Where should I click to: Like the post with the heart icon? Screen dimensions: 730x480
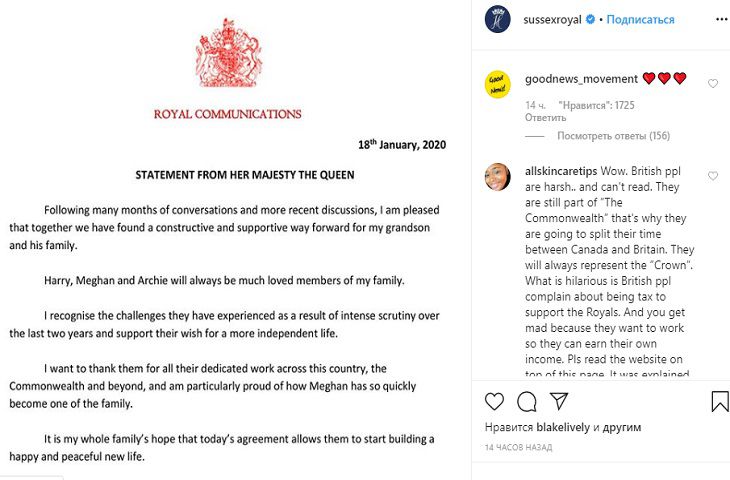pyautogui.click(x=494, y=402)
